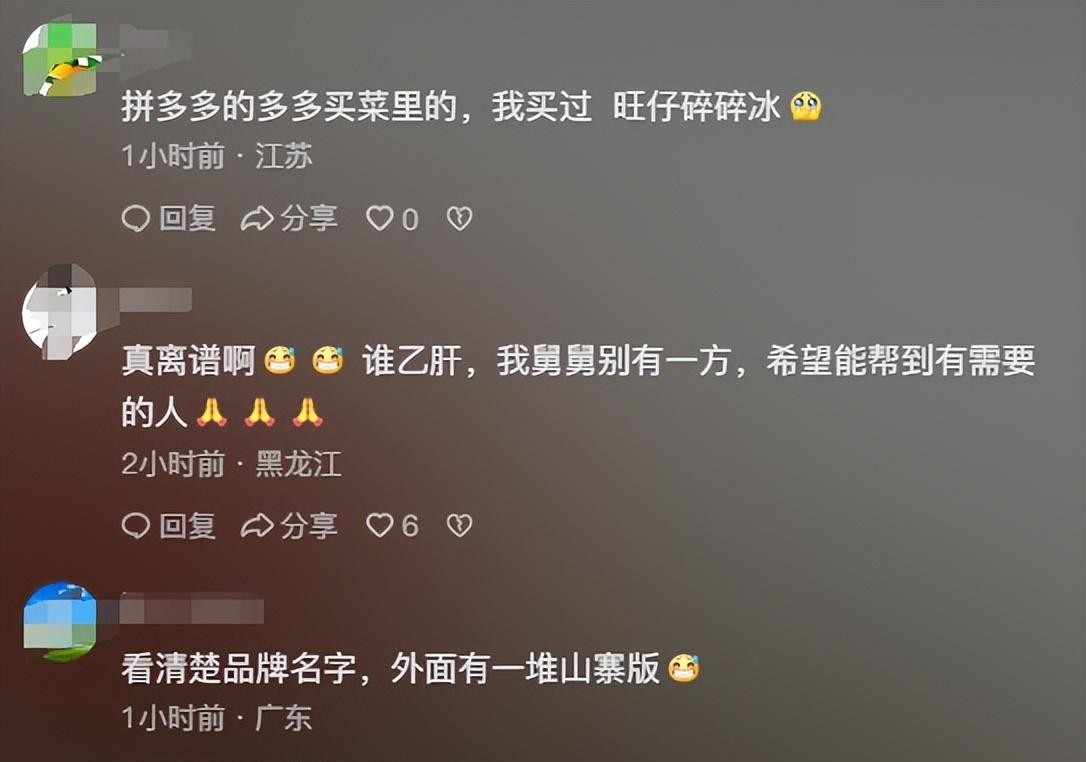Screen dimensions: 1086x762
Task: Select the comment text 拼多多的多多买菜里的
Action: tap(289, 107)
